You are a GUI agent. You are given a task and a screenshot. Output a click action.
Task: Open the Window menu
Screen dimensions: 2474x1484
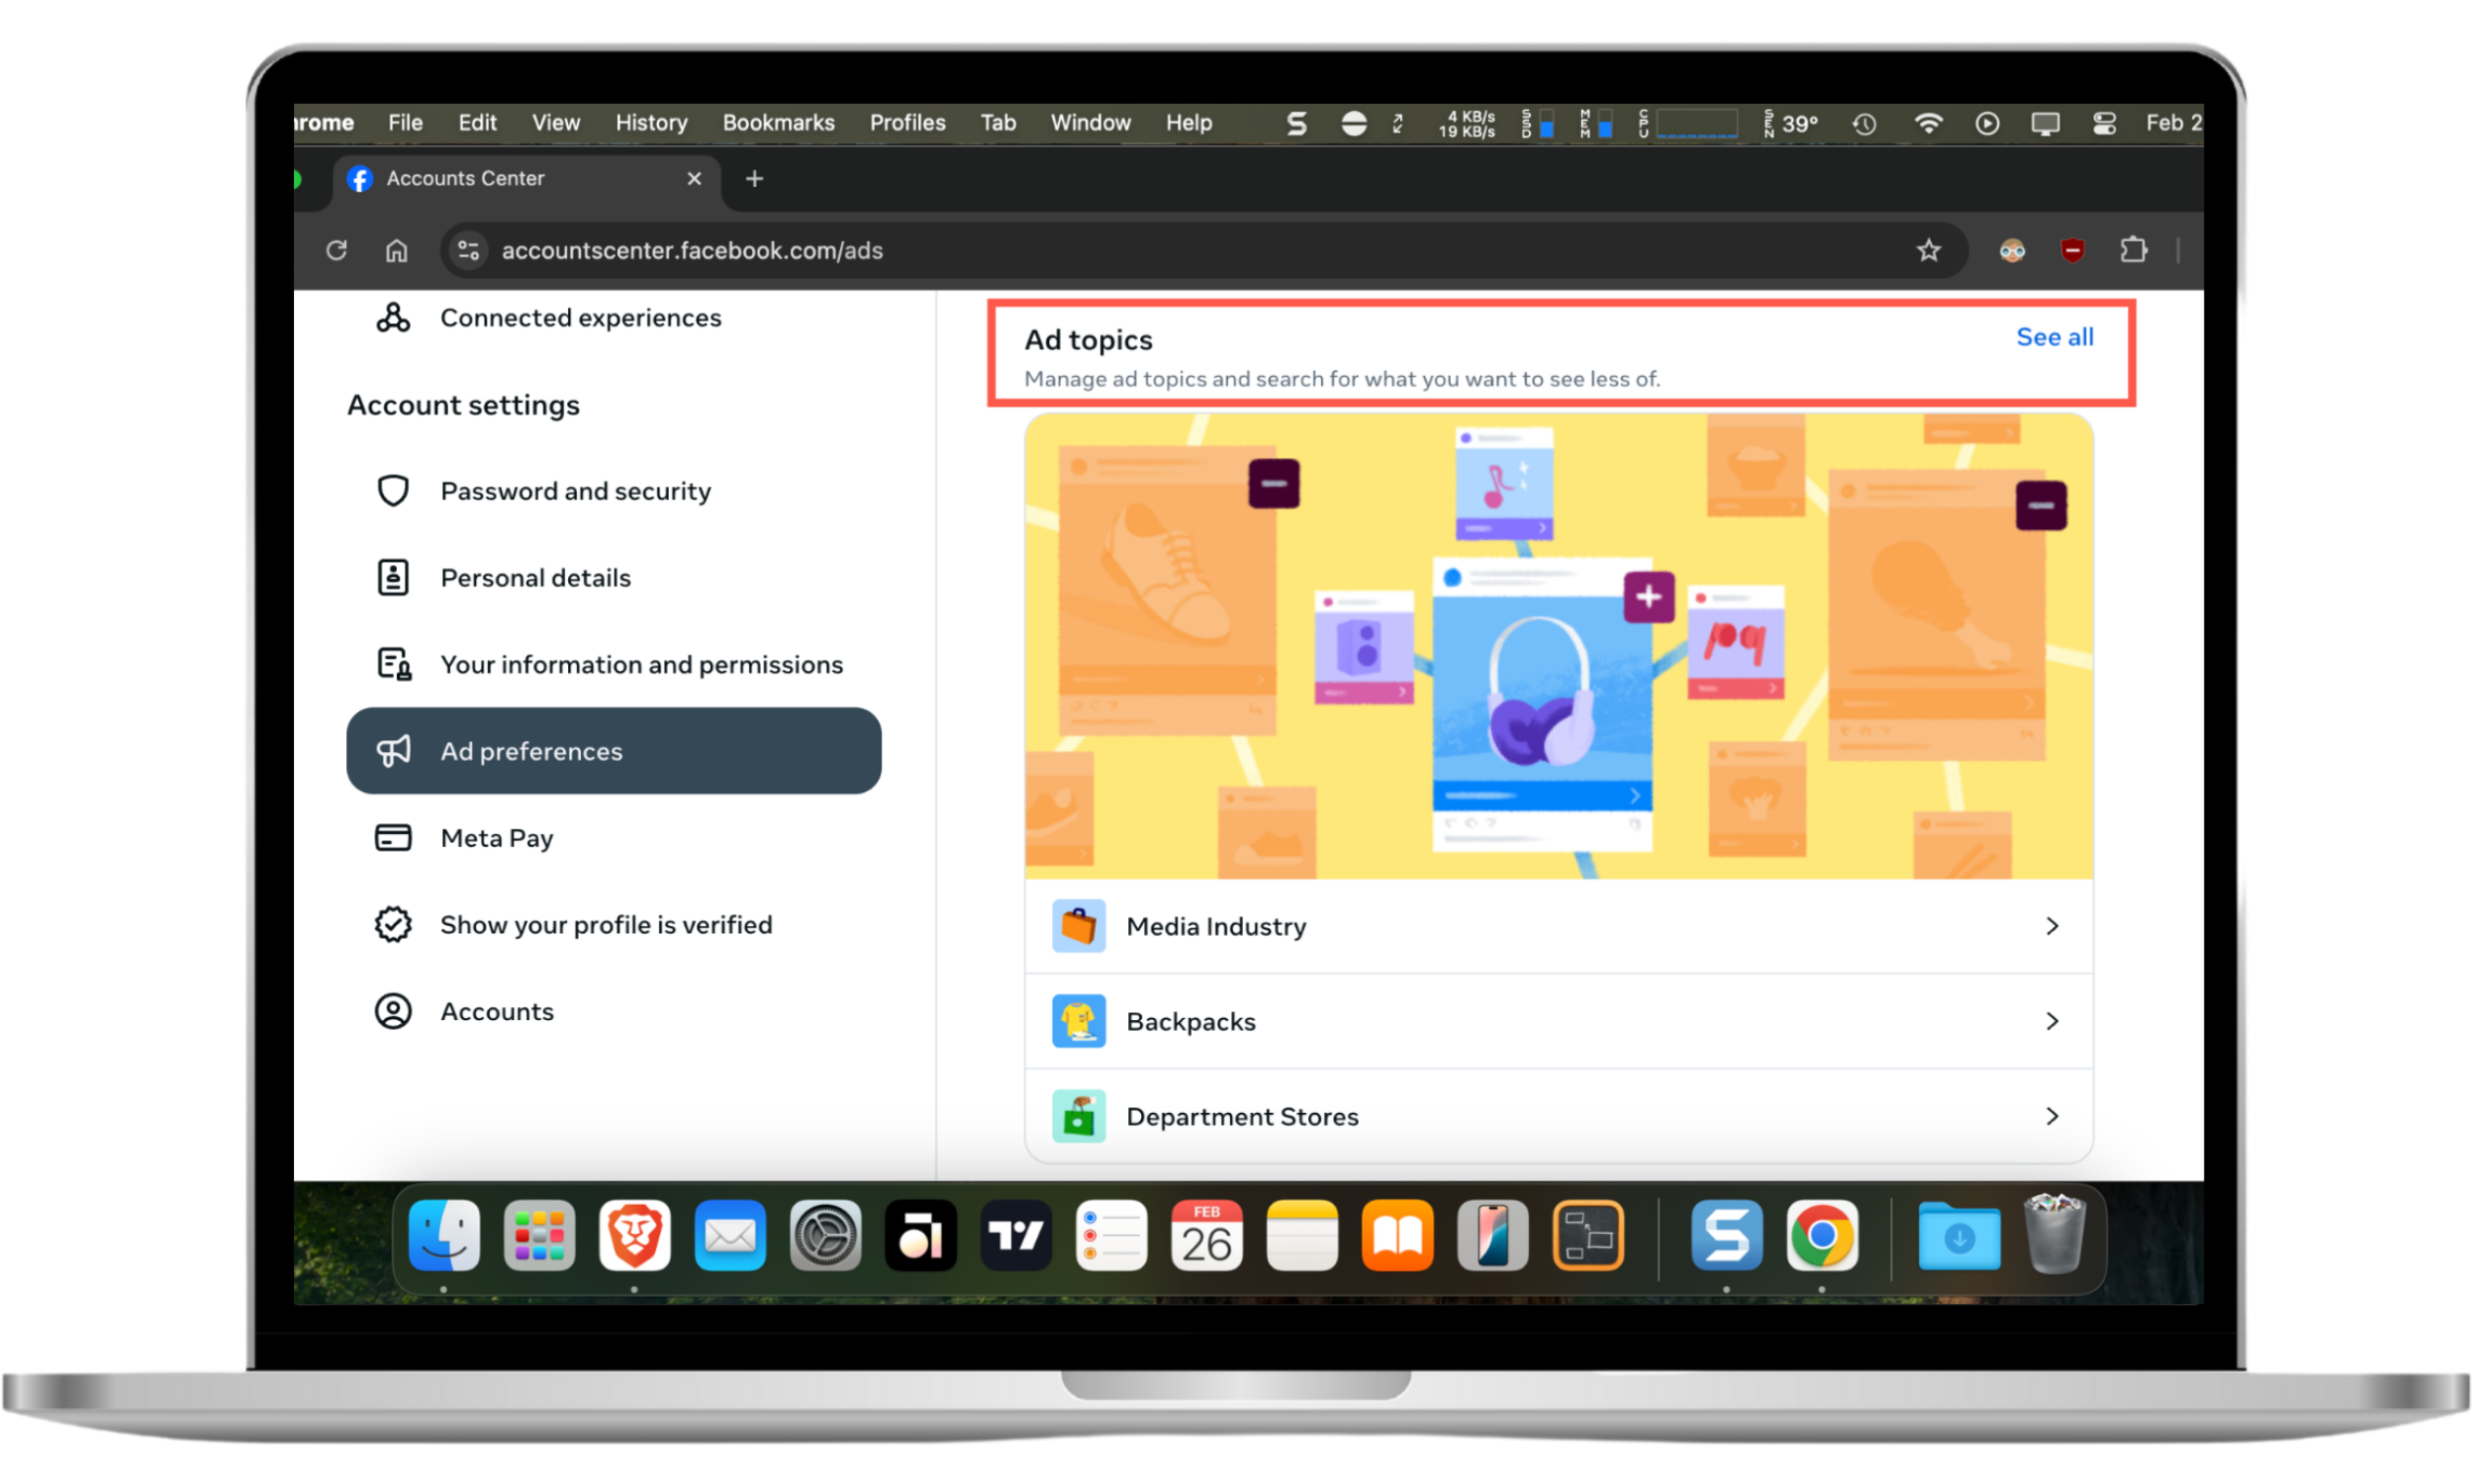1090,123
